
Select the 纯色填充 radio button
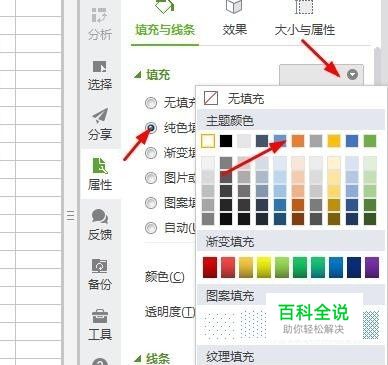[151, 127]
